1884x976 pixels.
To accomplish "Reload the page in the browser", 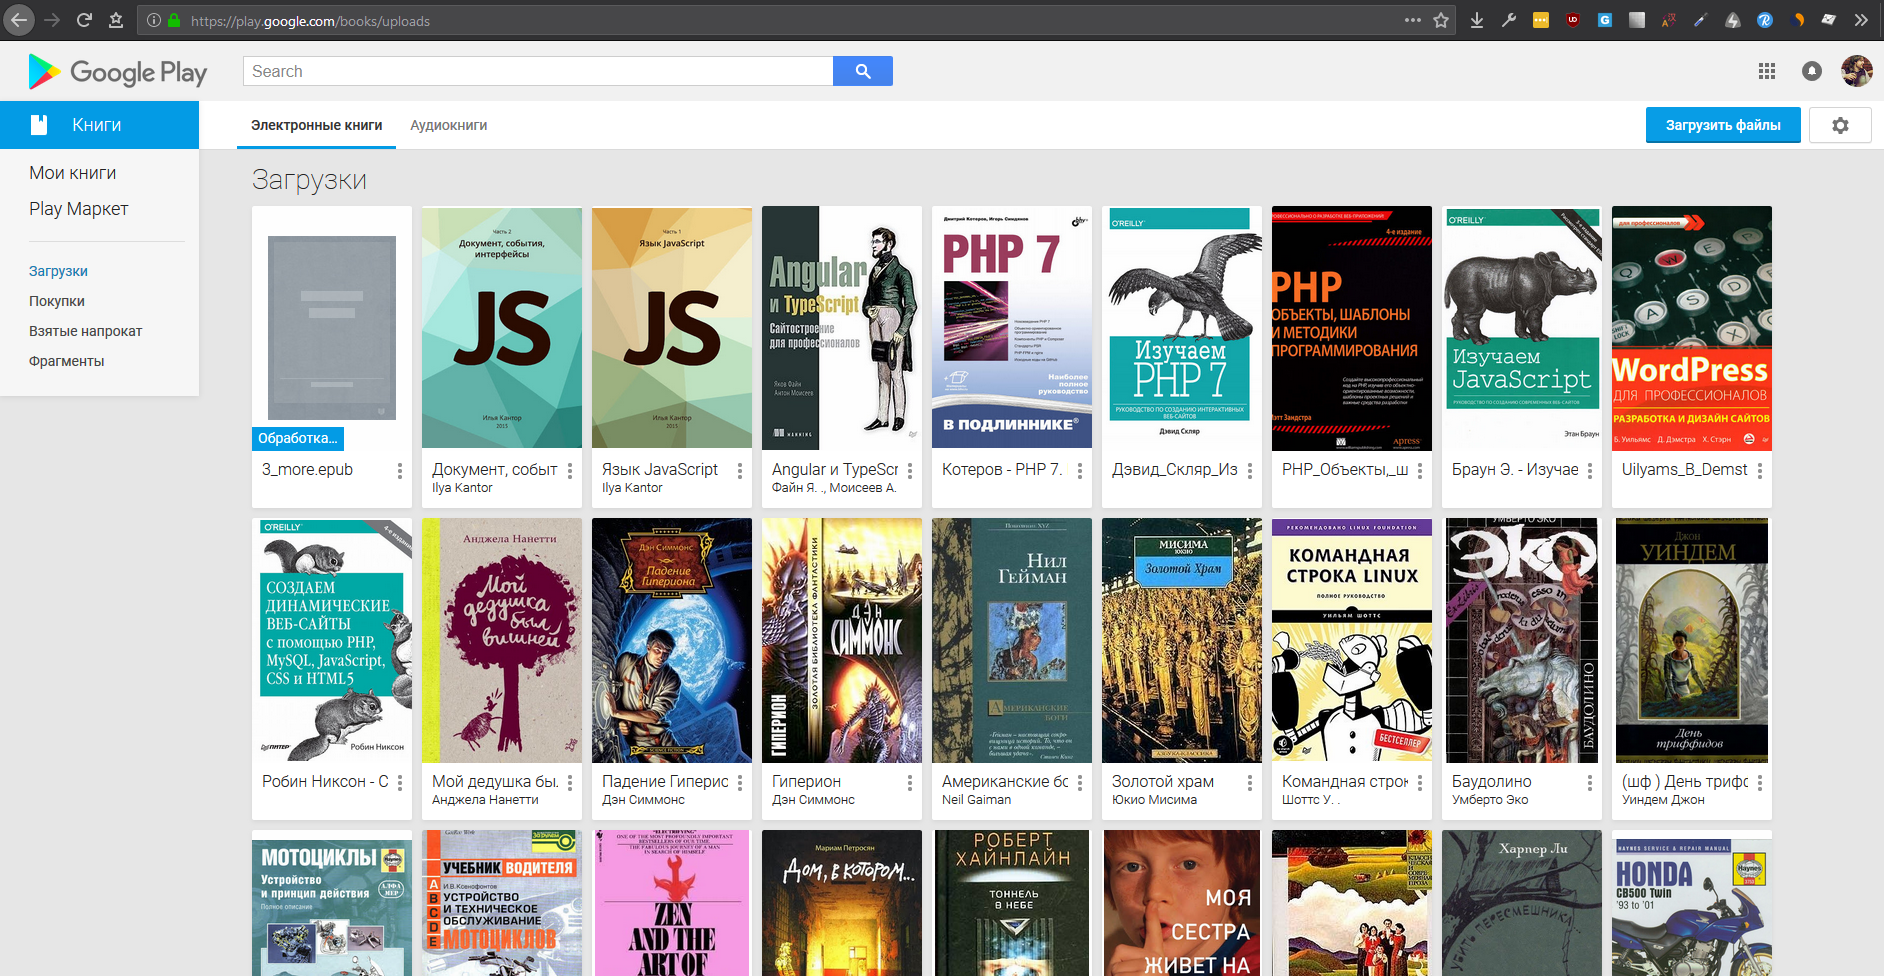I will (84, 20).
